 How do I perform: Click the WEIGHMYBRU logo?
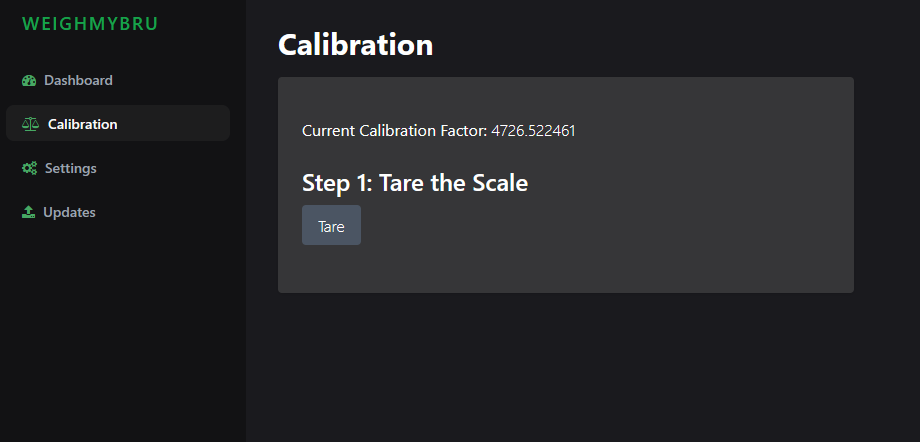[x=90, y=24]
